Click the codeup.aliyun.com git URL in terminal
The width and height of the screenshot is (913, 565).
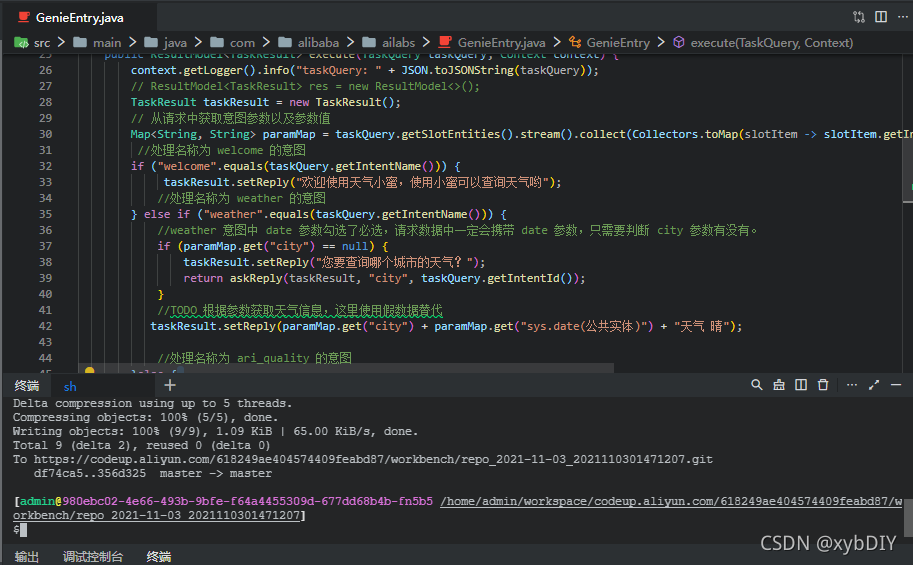coord(373,460)
